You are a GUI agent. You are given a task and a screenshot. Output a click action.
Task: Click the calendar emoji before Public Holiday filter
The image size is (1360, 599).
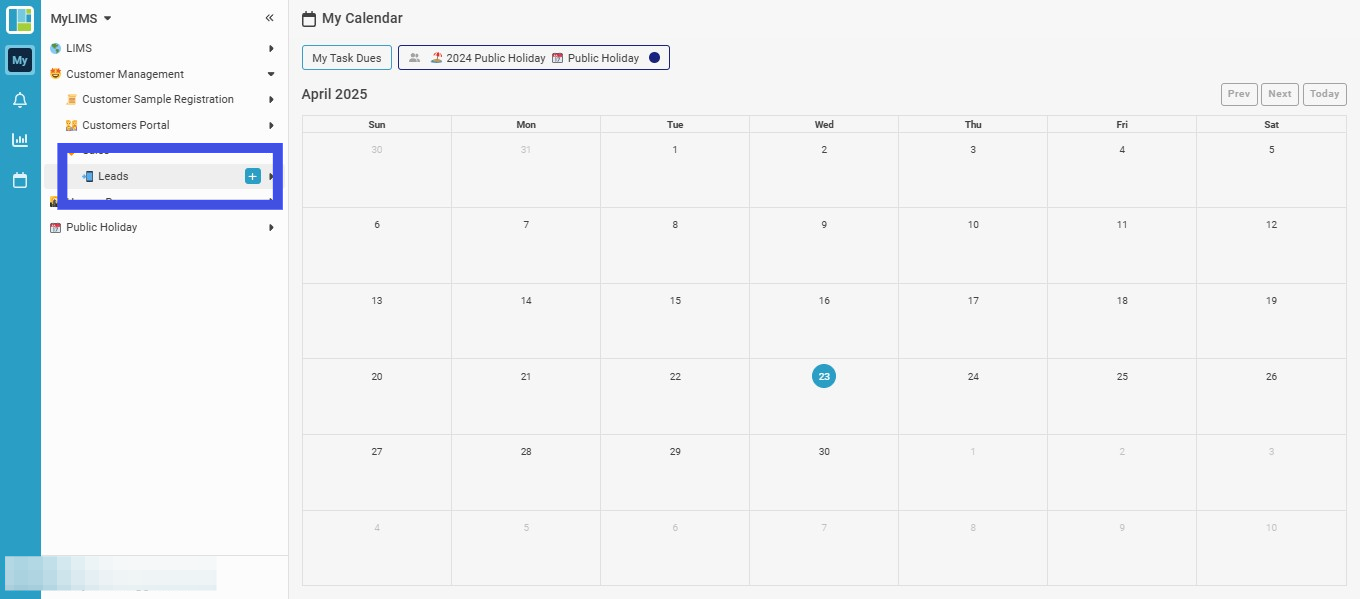(558, 58)
